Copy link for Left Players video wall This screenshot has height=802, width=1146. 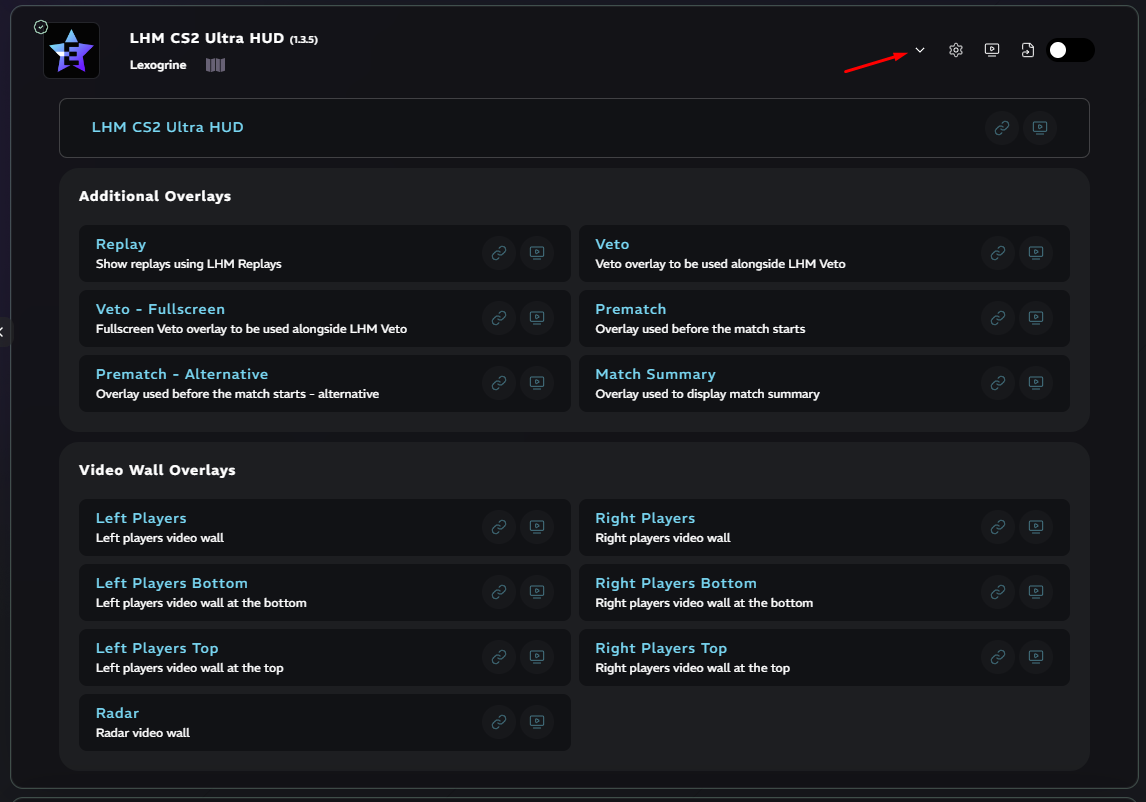[499, 527]
